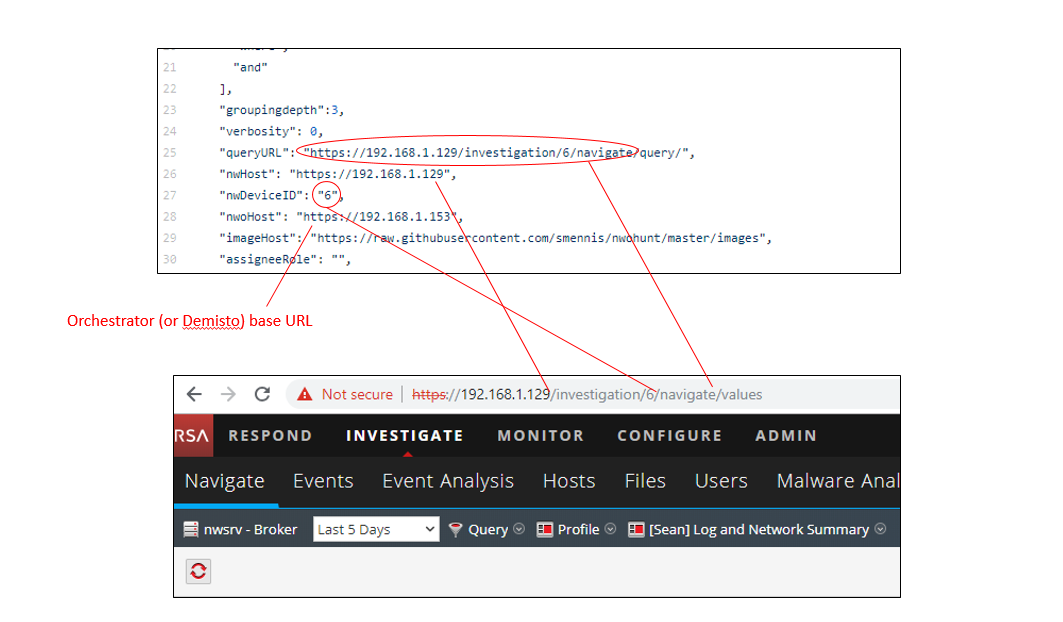Switch to the Navigate tab
This screenshot has height=622, width=1063.
pyautogui.click(x=224, y=481)
